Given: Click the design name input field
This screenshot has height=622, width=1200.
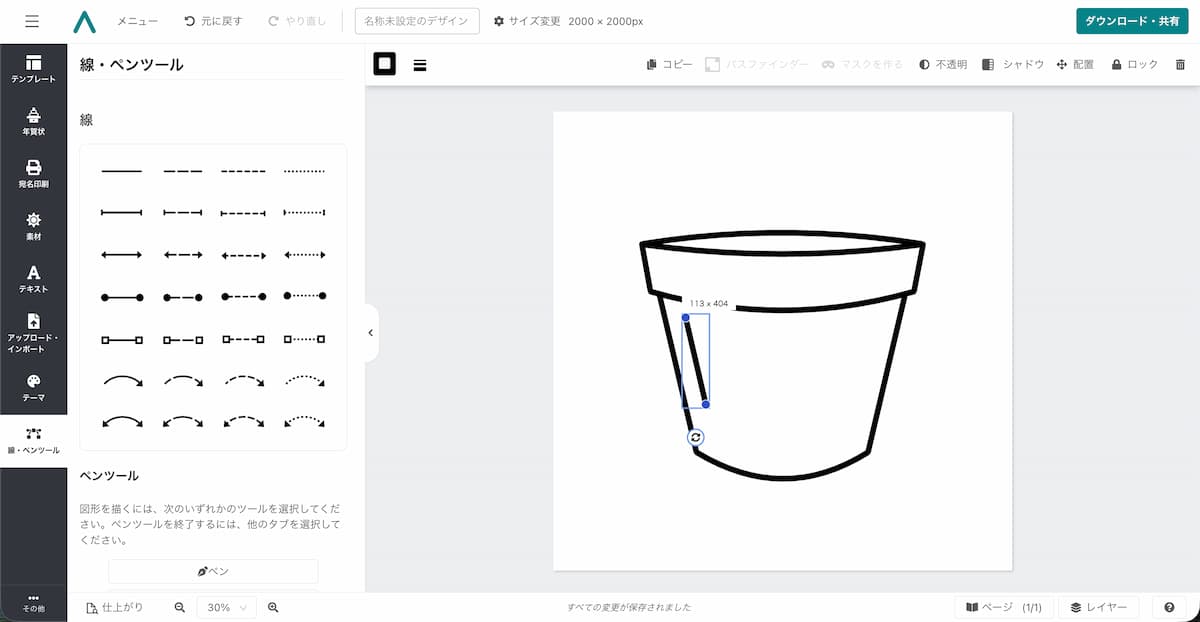Looking at the screenshot, I should pos(417,21).
